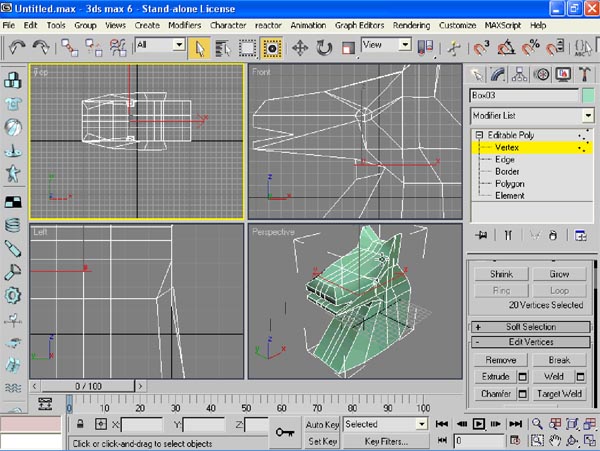Open the selection filter 'All' dropdown
The width and height of the screenshot is (600, 451).
[x=179, y=45]
